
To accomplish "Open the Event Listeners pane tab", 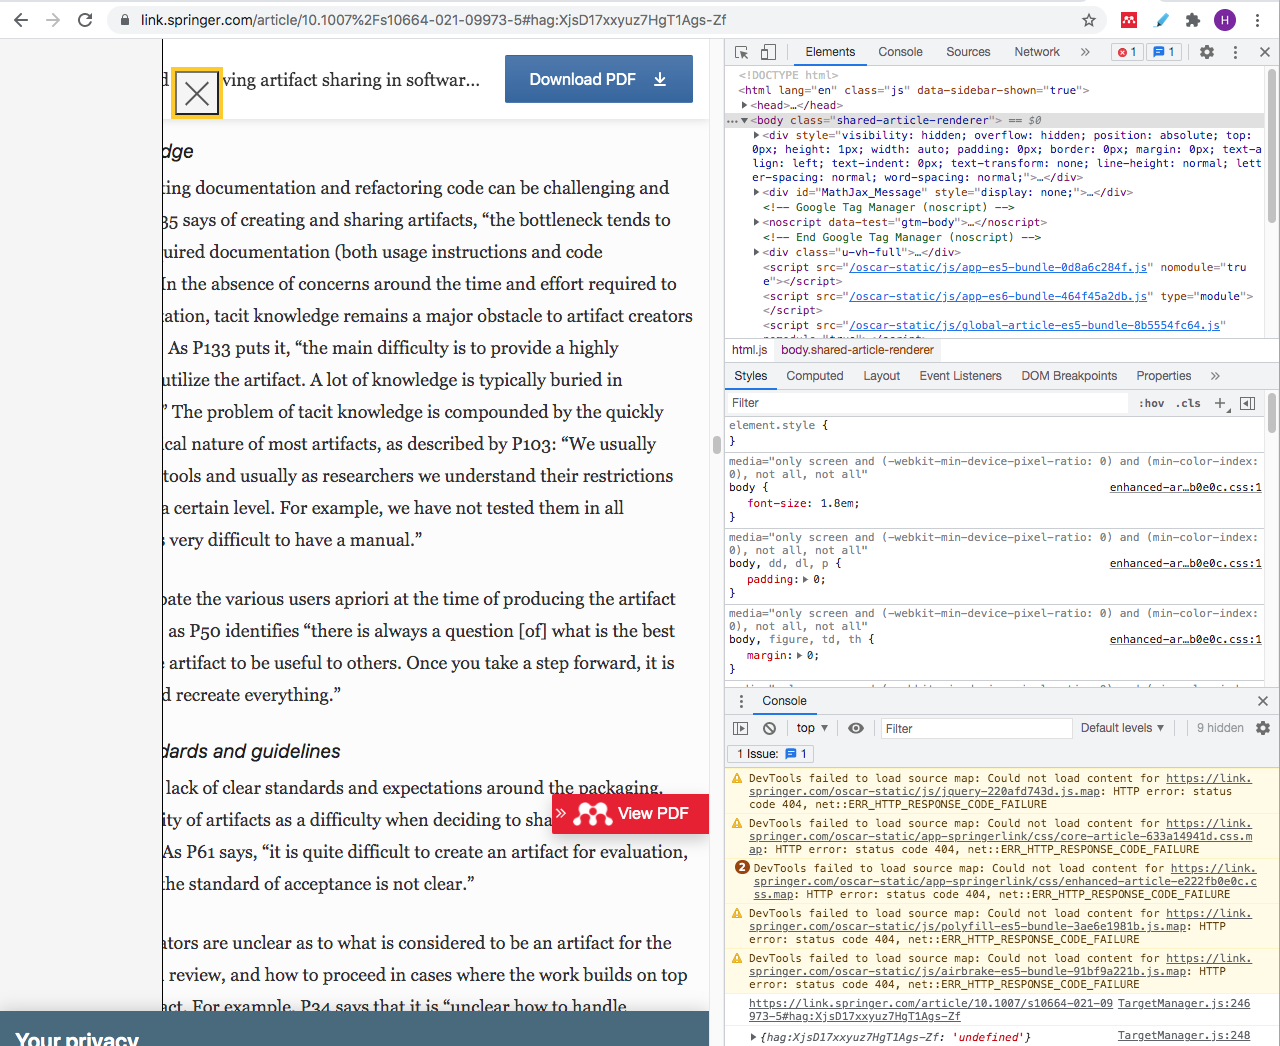I will [960, 376].
